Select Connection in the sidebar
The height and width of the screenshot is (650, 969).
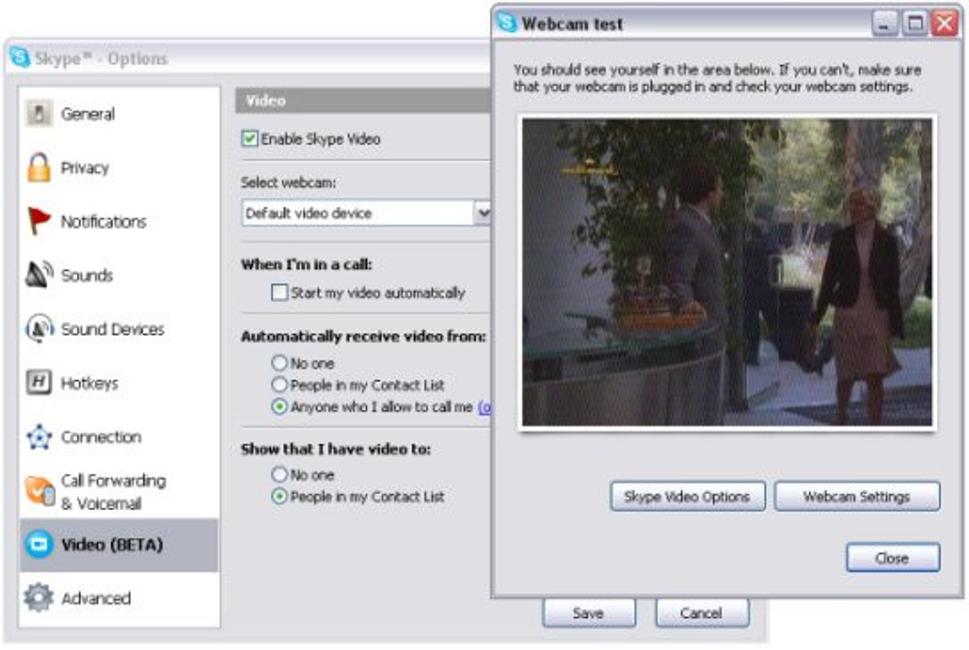[119, 437]
